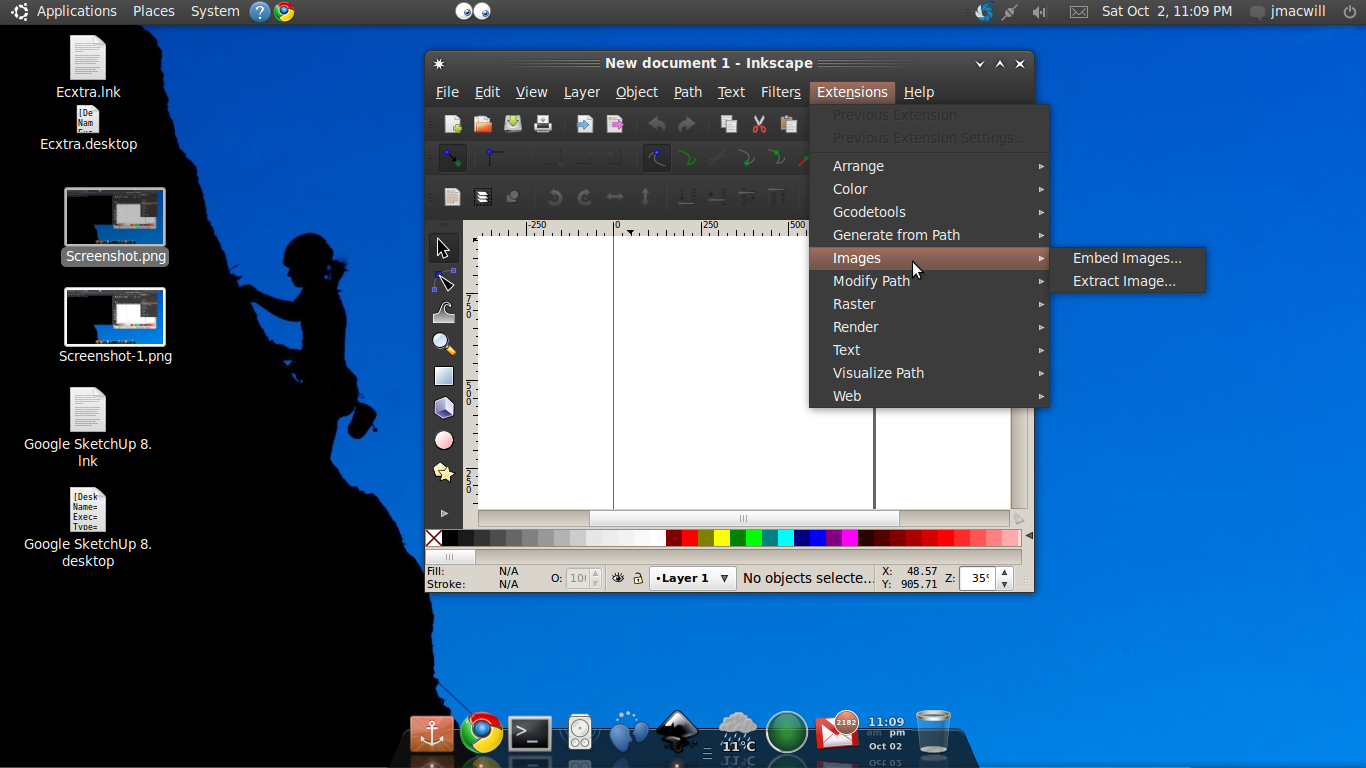1366x768 pixels.
Task: Activate the Zoom magnifier tool
Action: click(x=444, y=344)
